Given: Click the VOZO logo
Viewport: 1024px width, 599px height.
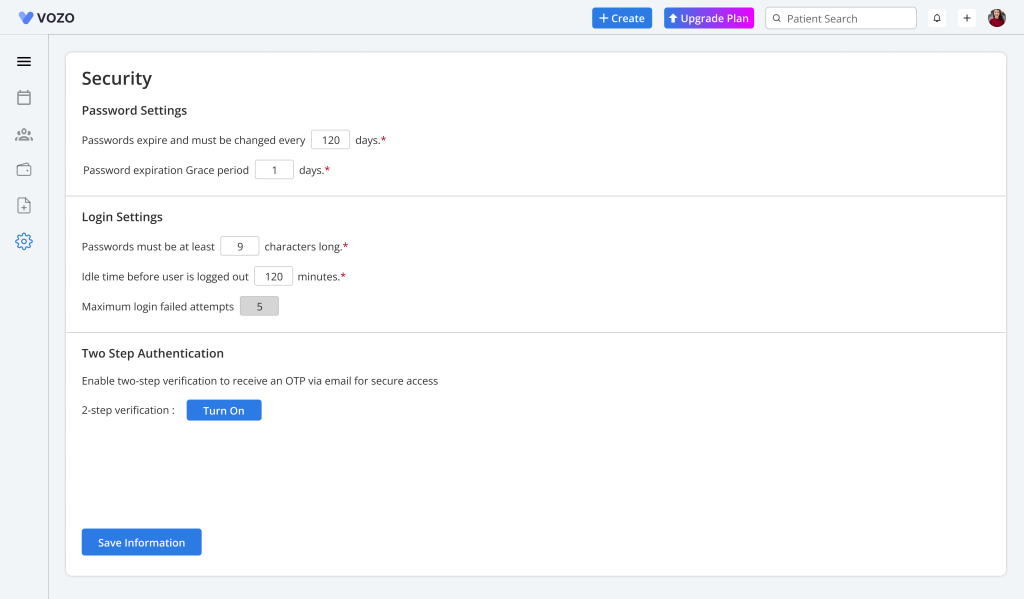Looking at the screenshot, I should pos(46,18).
